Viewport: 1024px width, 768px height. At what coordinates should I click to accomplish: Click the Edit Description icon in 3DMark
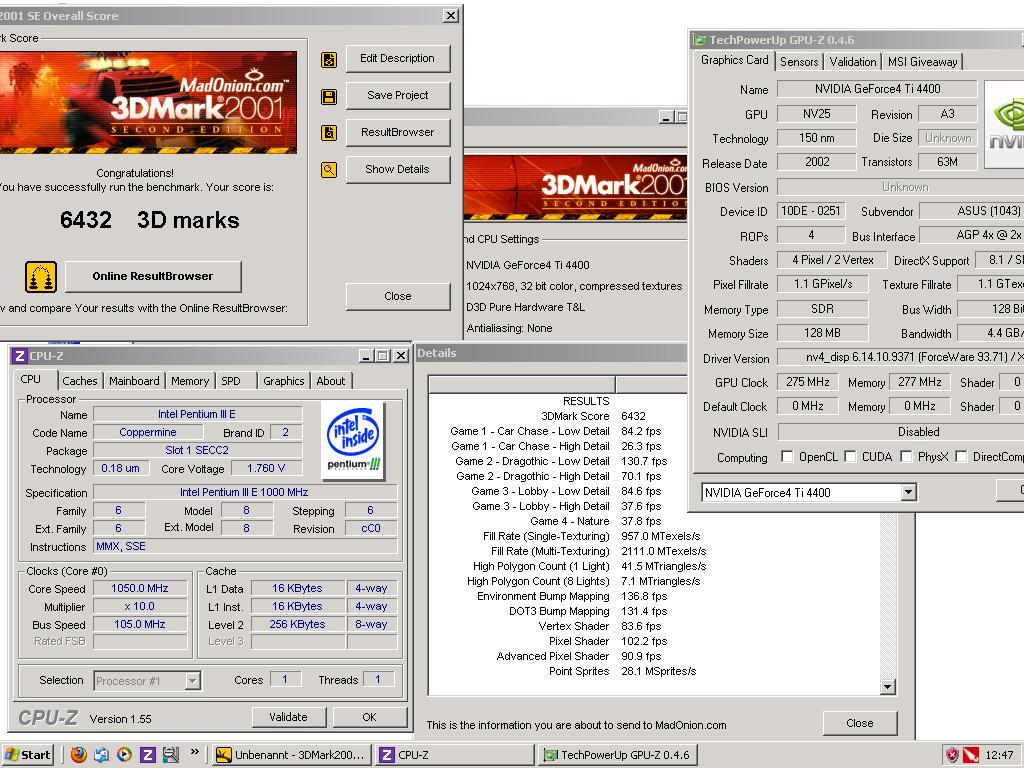(x=329, y=59)
